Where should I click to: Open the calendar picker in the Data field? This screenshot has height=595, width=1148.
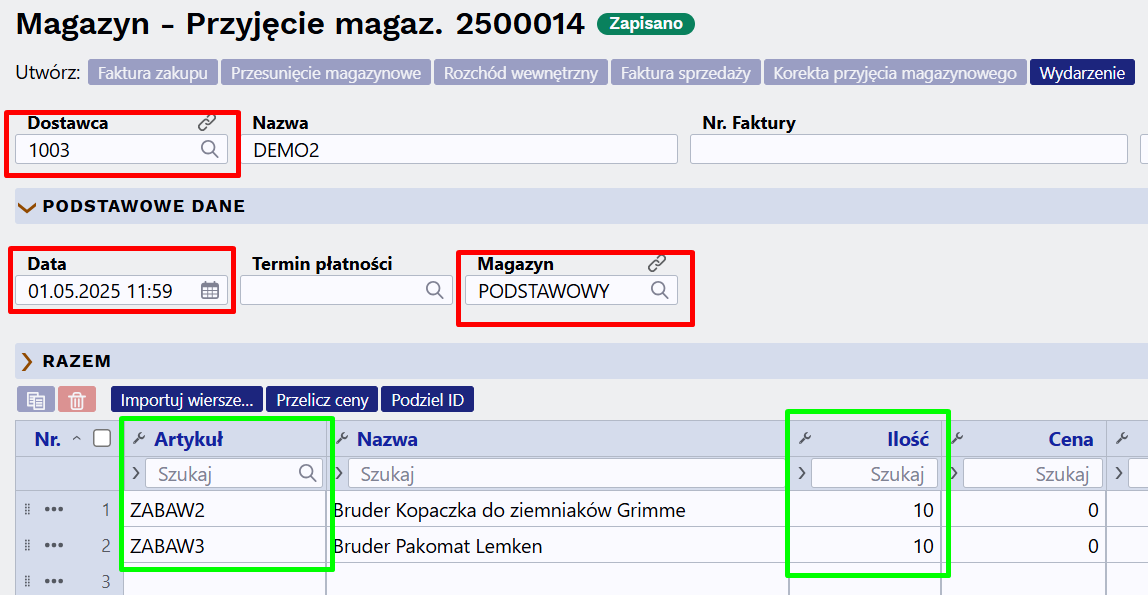point(209,291)
